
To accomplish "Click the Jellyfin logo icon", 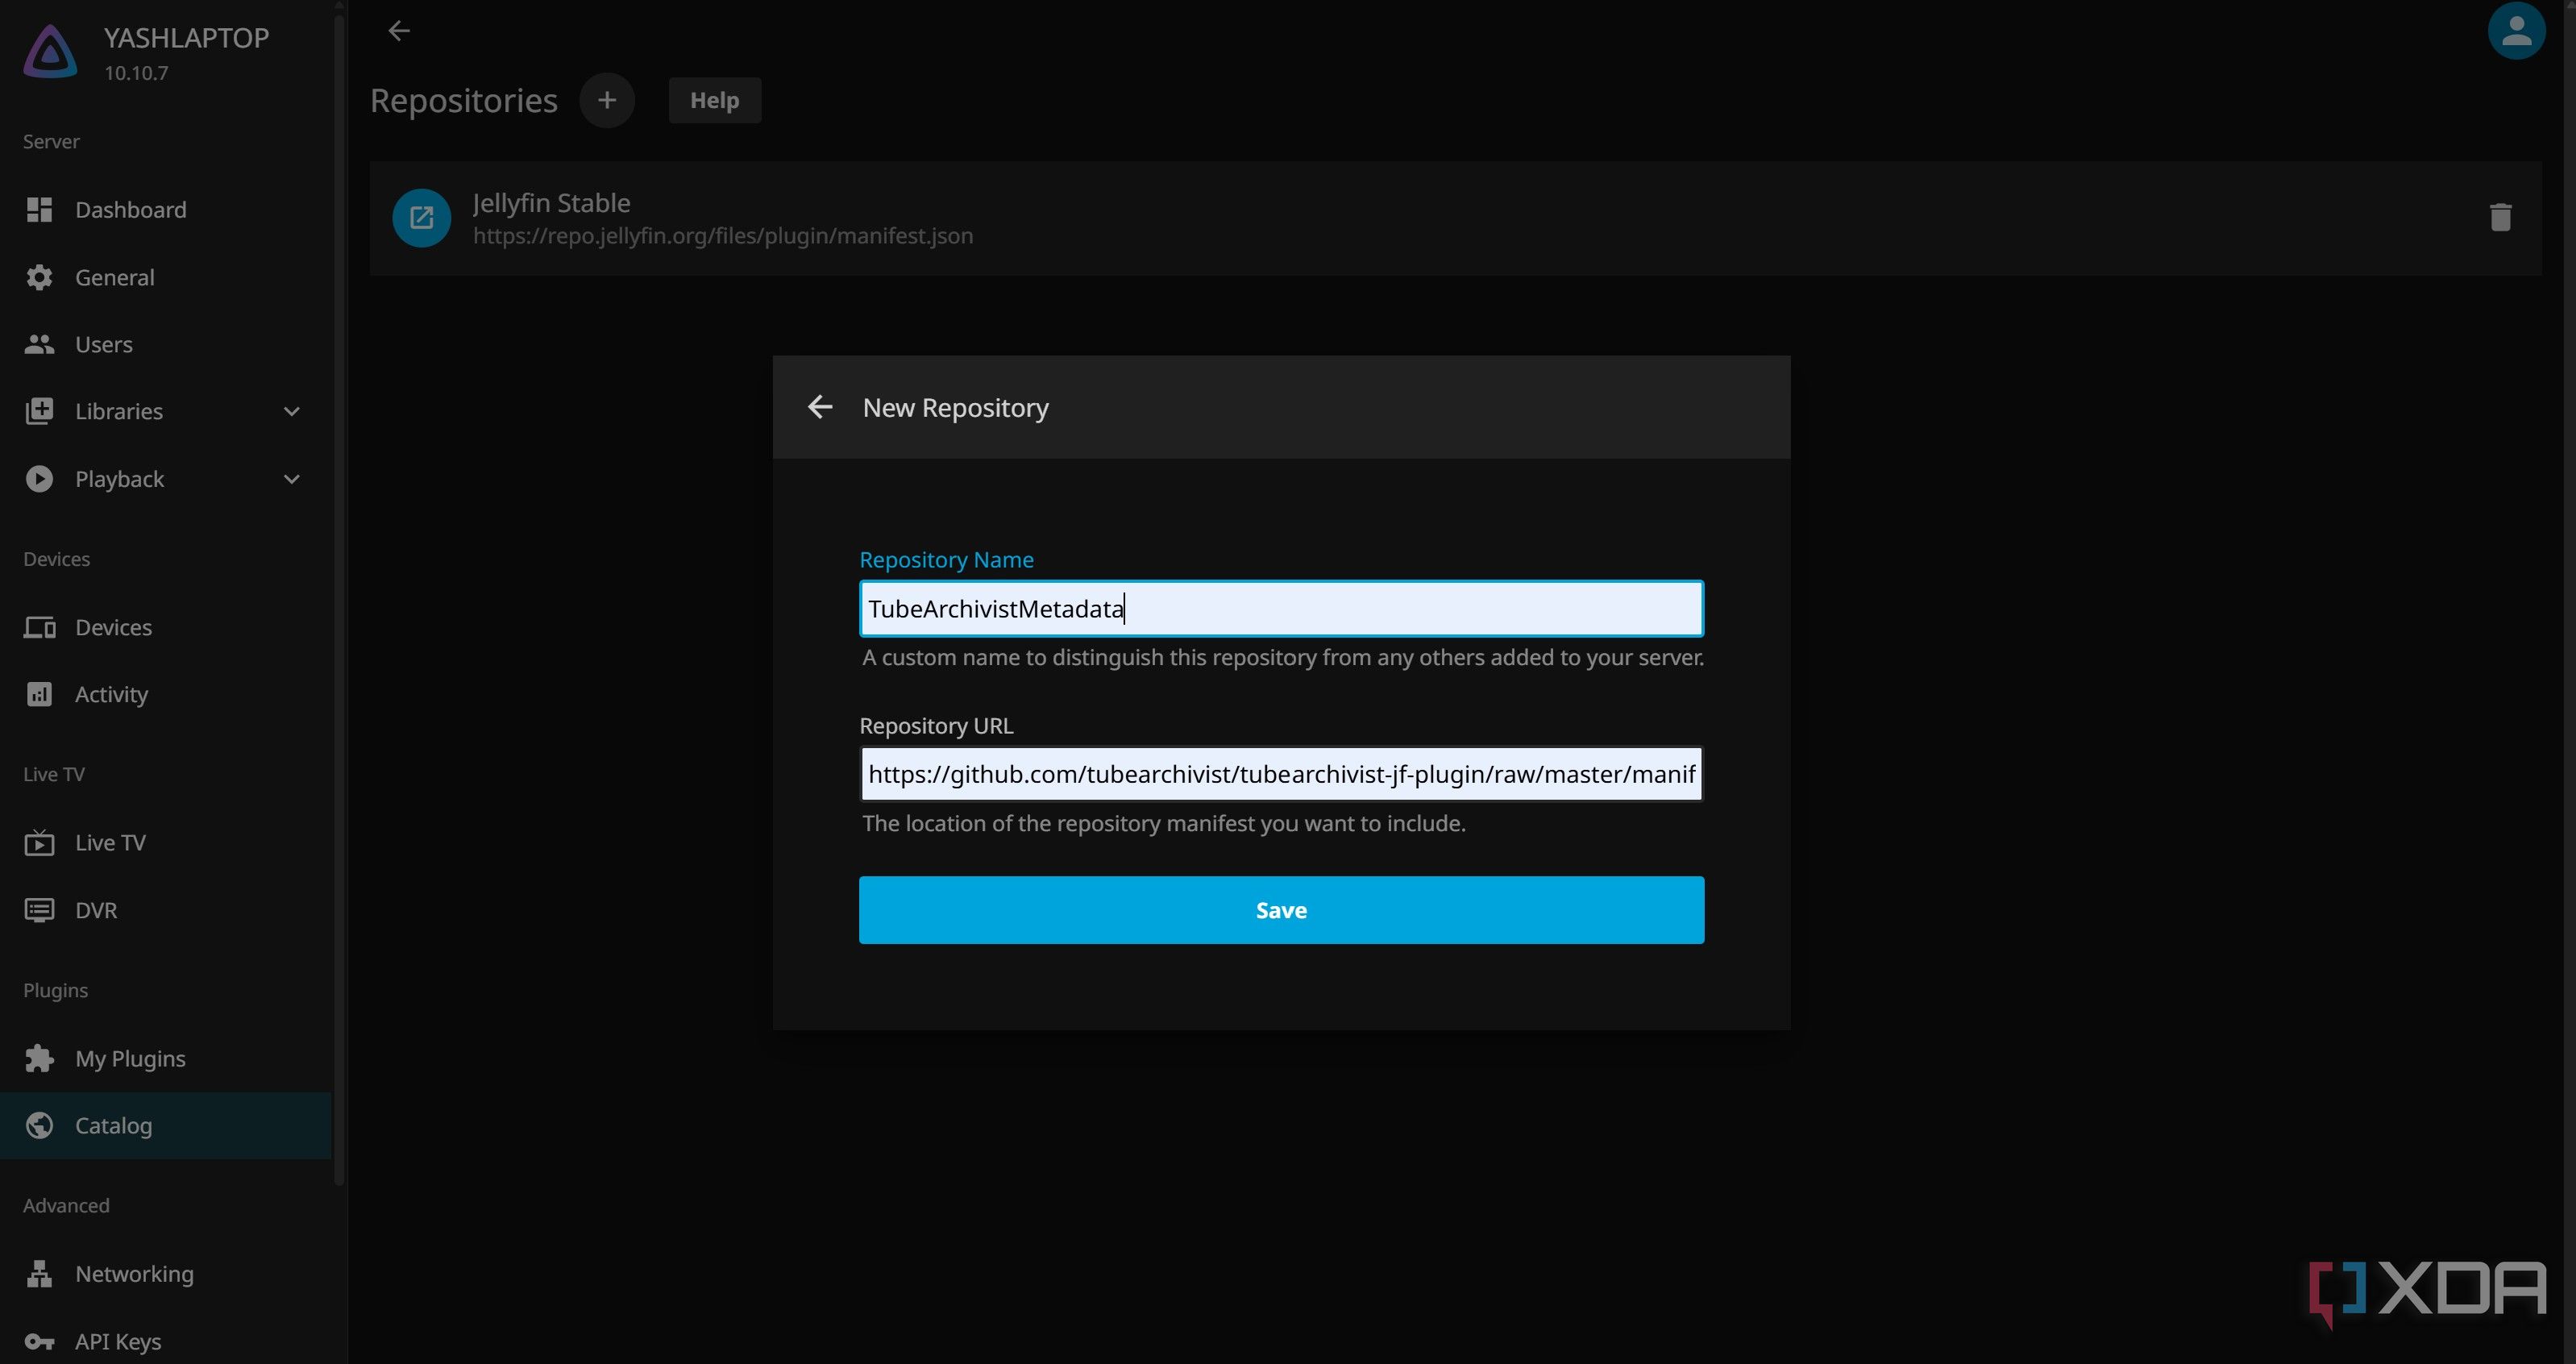I will (x=50, y=51).
